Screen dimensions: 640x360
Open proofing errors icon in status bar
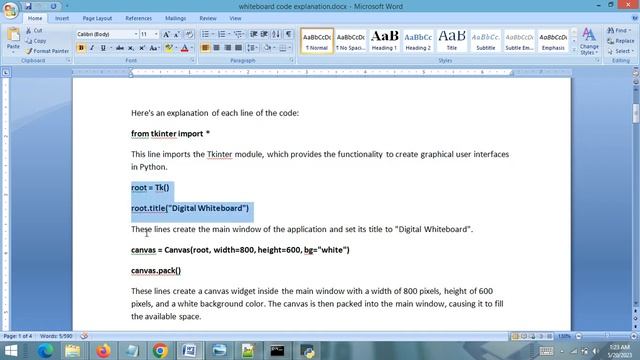(x=84, y=336)
